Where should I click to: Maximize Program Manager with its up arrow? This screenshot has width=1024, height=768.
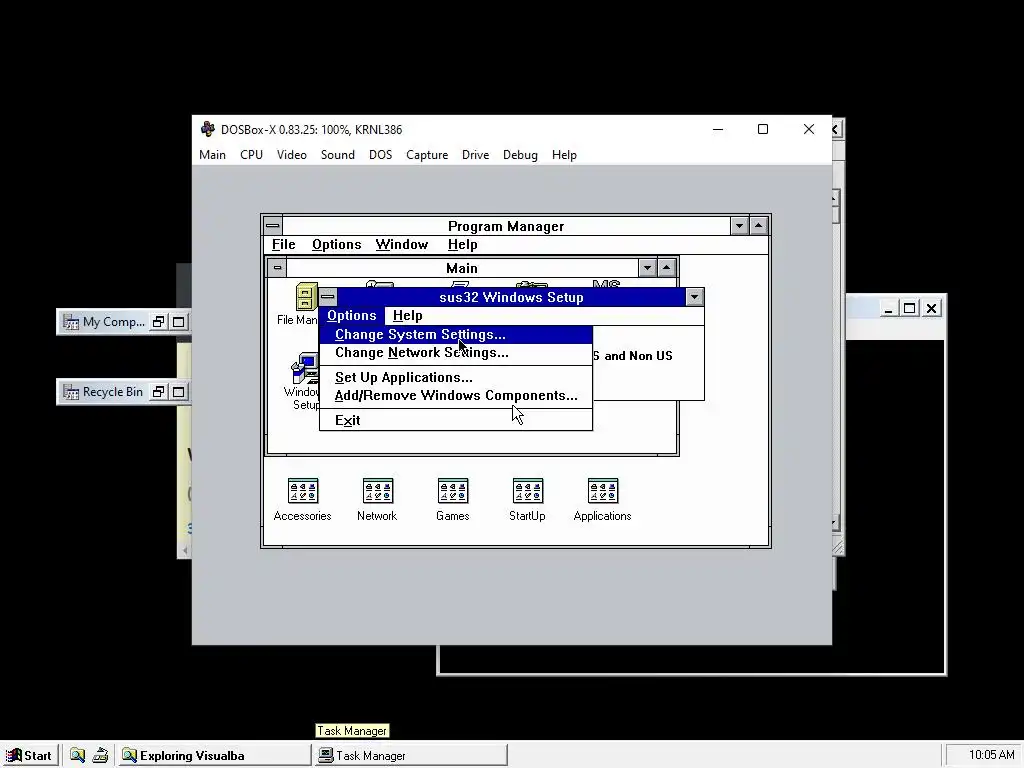[x=758, y=226]
